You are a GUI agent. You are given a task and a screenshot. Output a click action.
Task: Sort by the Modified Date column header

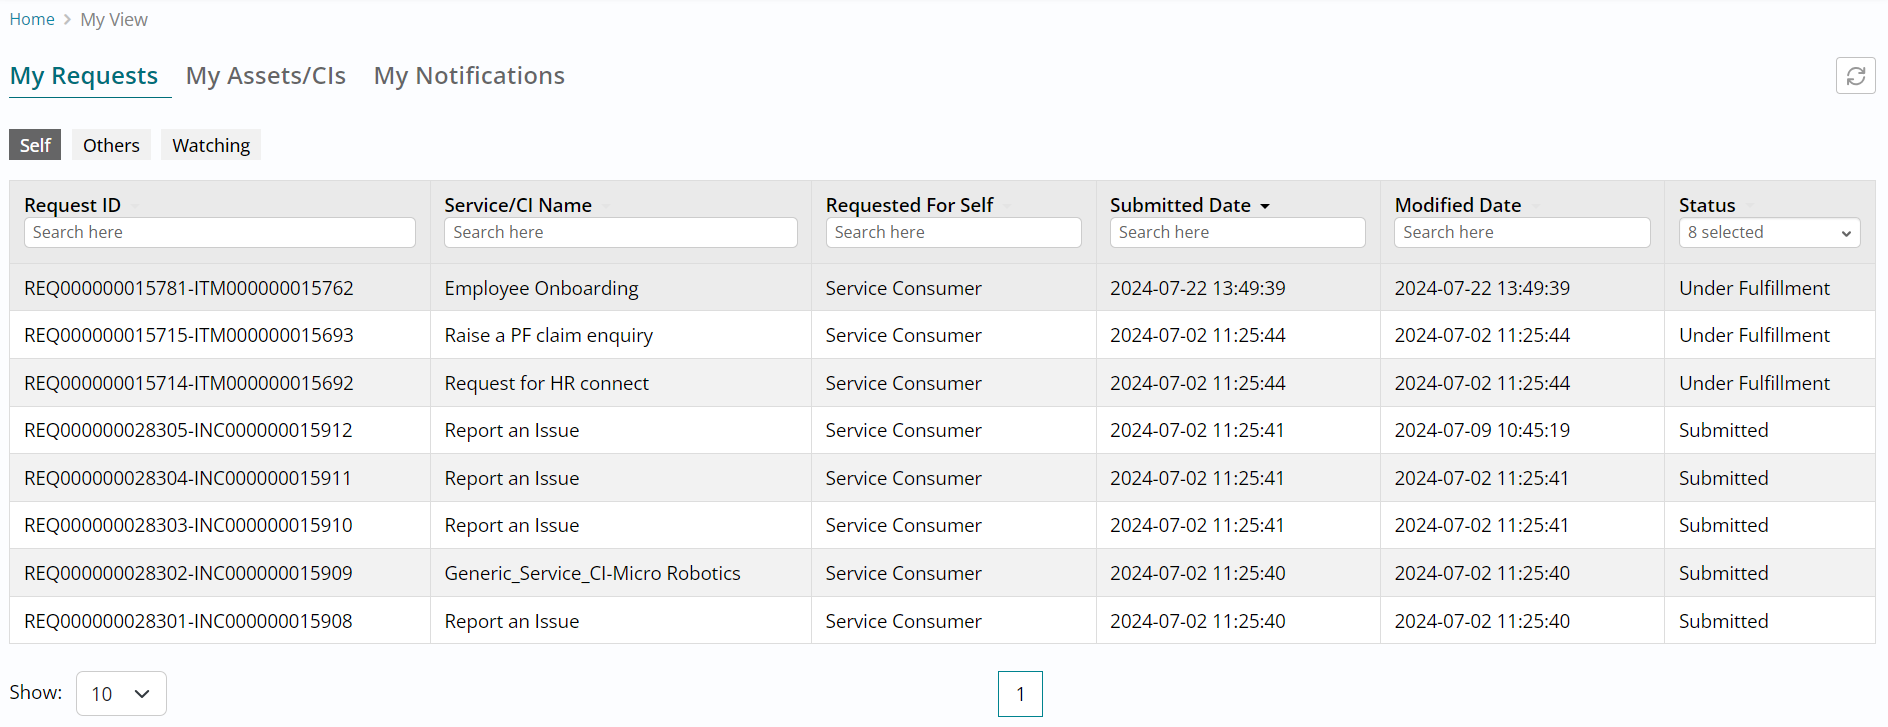1457,205
